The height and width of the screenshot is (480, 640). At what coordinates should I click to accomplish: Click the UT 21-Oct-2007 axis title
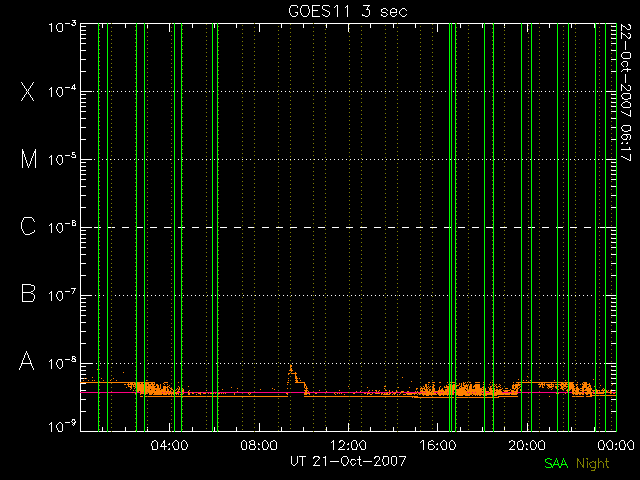click(348, 461)
